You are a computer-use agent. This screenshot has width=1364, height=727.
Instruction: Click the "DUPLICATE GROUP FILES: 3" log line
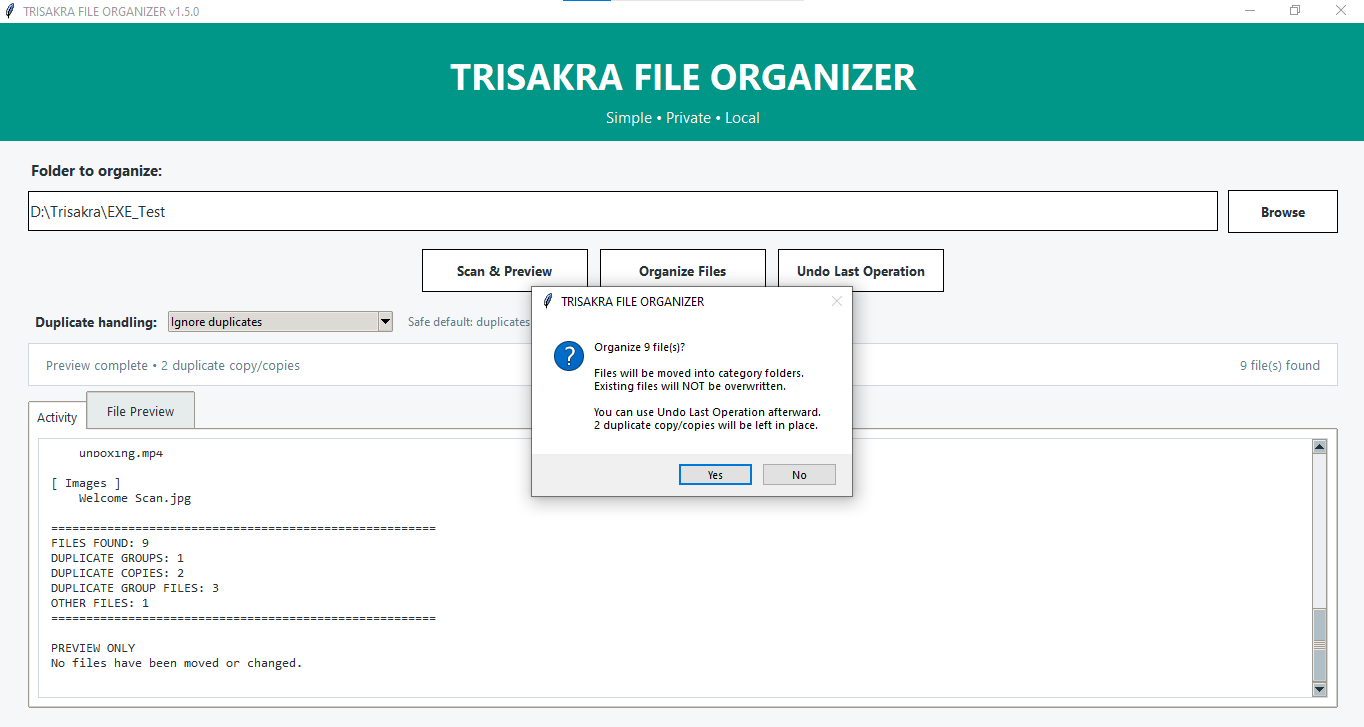135,588
